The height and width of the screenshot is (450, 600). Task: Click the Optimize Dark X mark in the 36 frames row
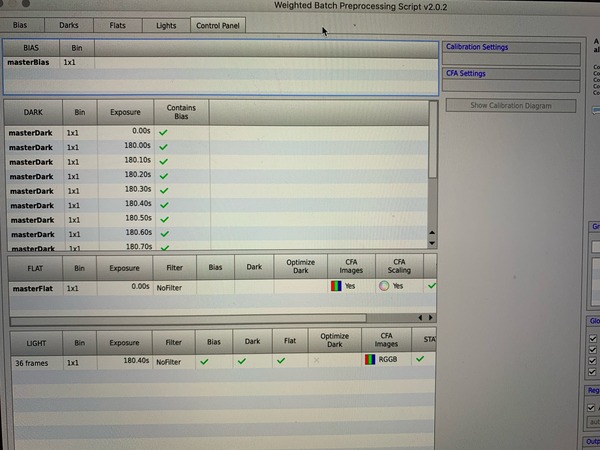pos(316,360)
